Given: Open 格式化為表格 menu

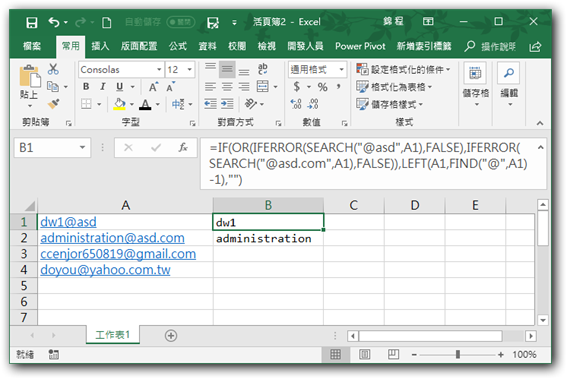Looking at the screenshot, I should pyautogui.click(x=394, y=87).
